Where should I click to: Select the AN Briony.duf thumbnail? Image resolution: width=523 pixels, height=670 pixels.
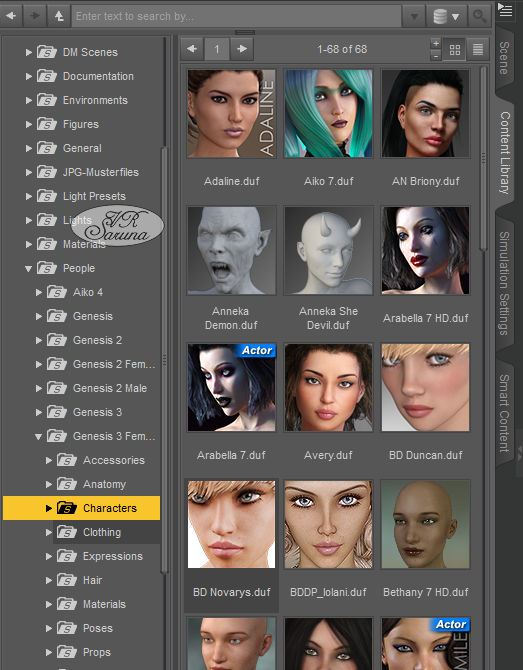tap(426, 114)
